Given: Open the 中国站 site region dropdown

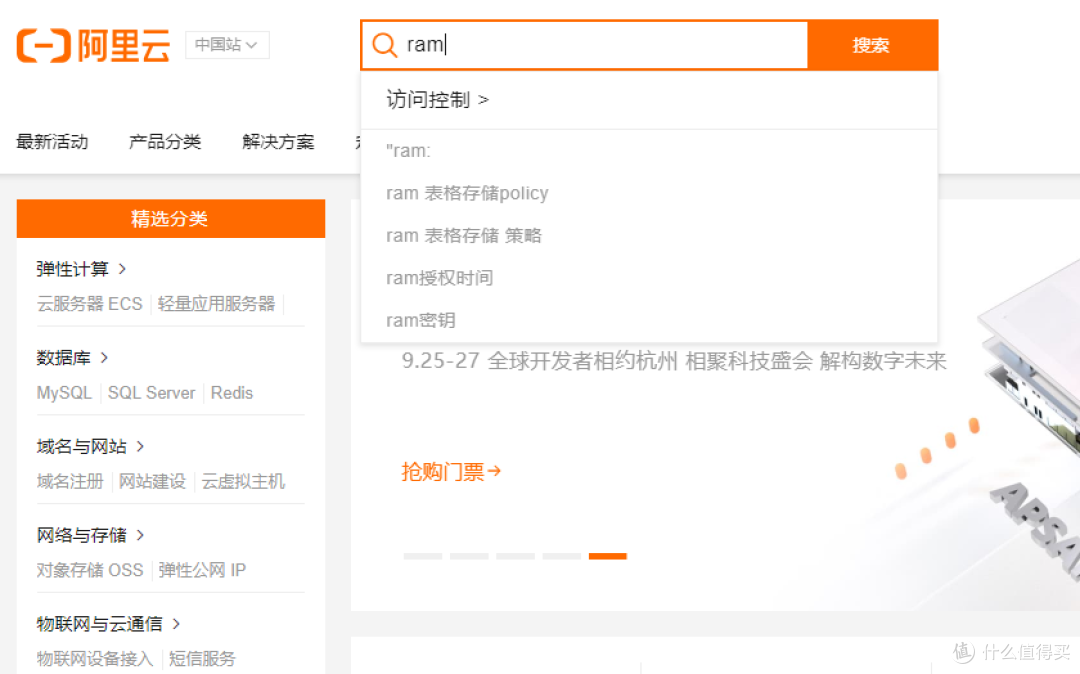Looking at the screenshot, I should [x=226, y=45].
